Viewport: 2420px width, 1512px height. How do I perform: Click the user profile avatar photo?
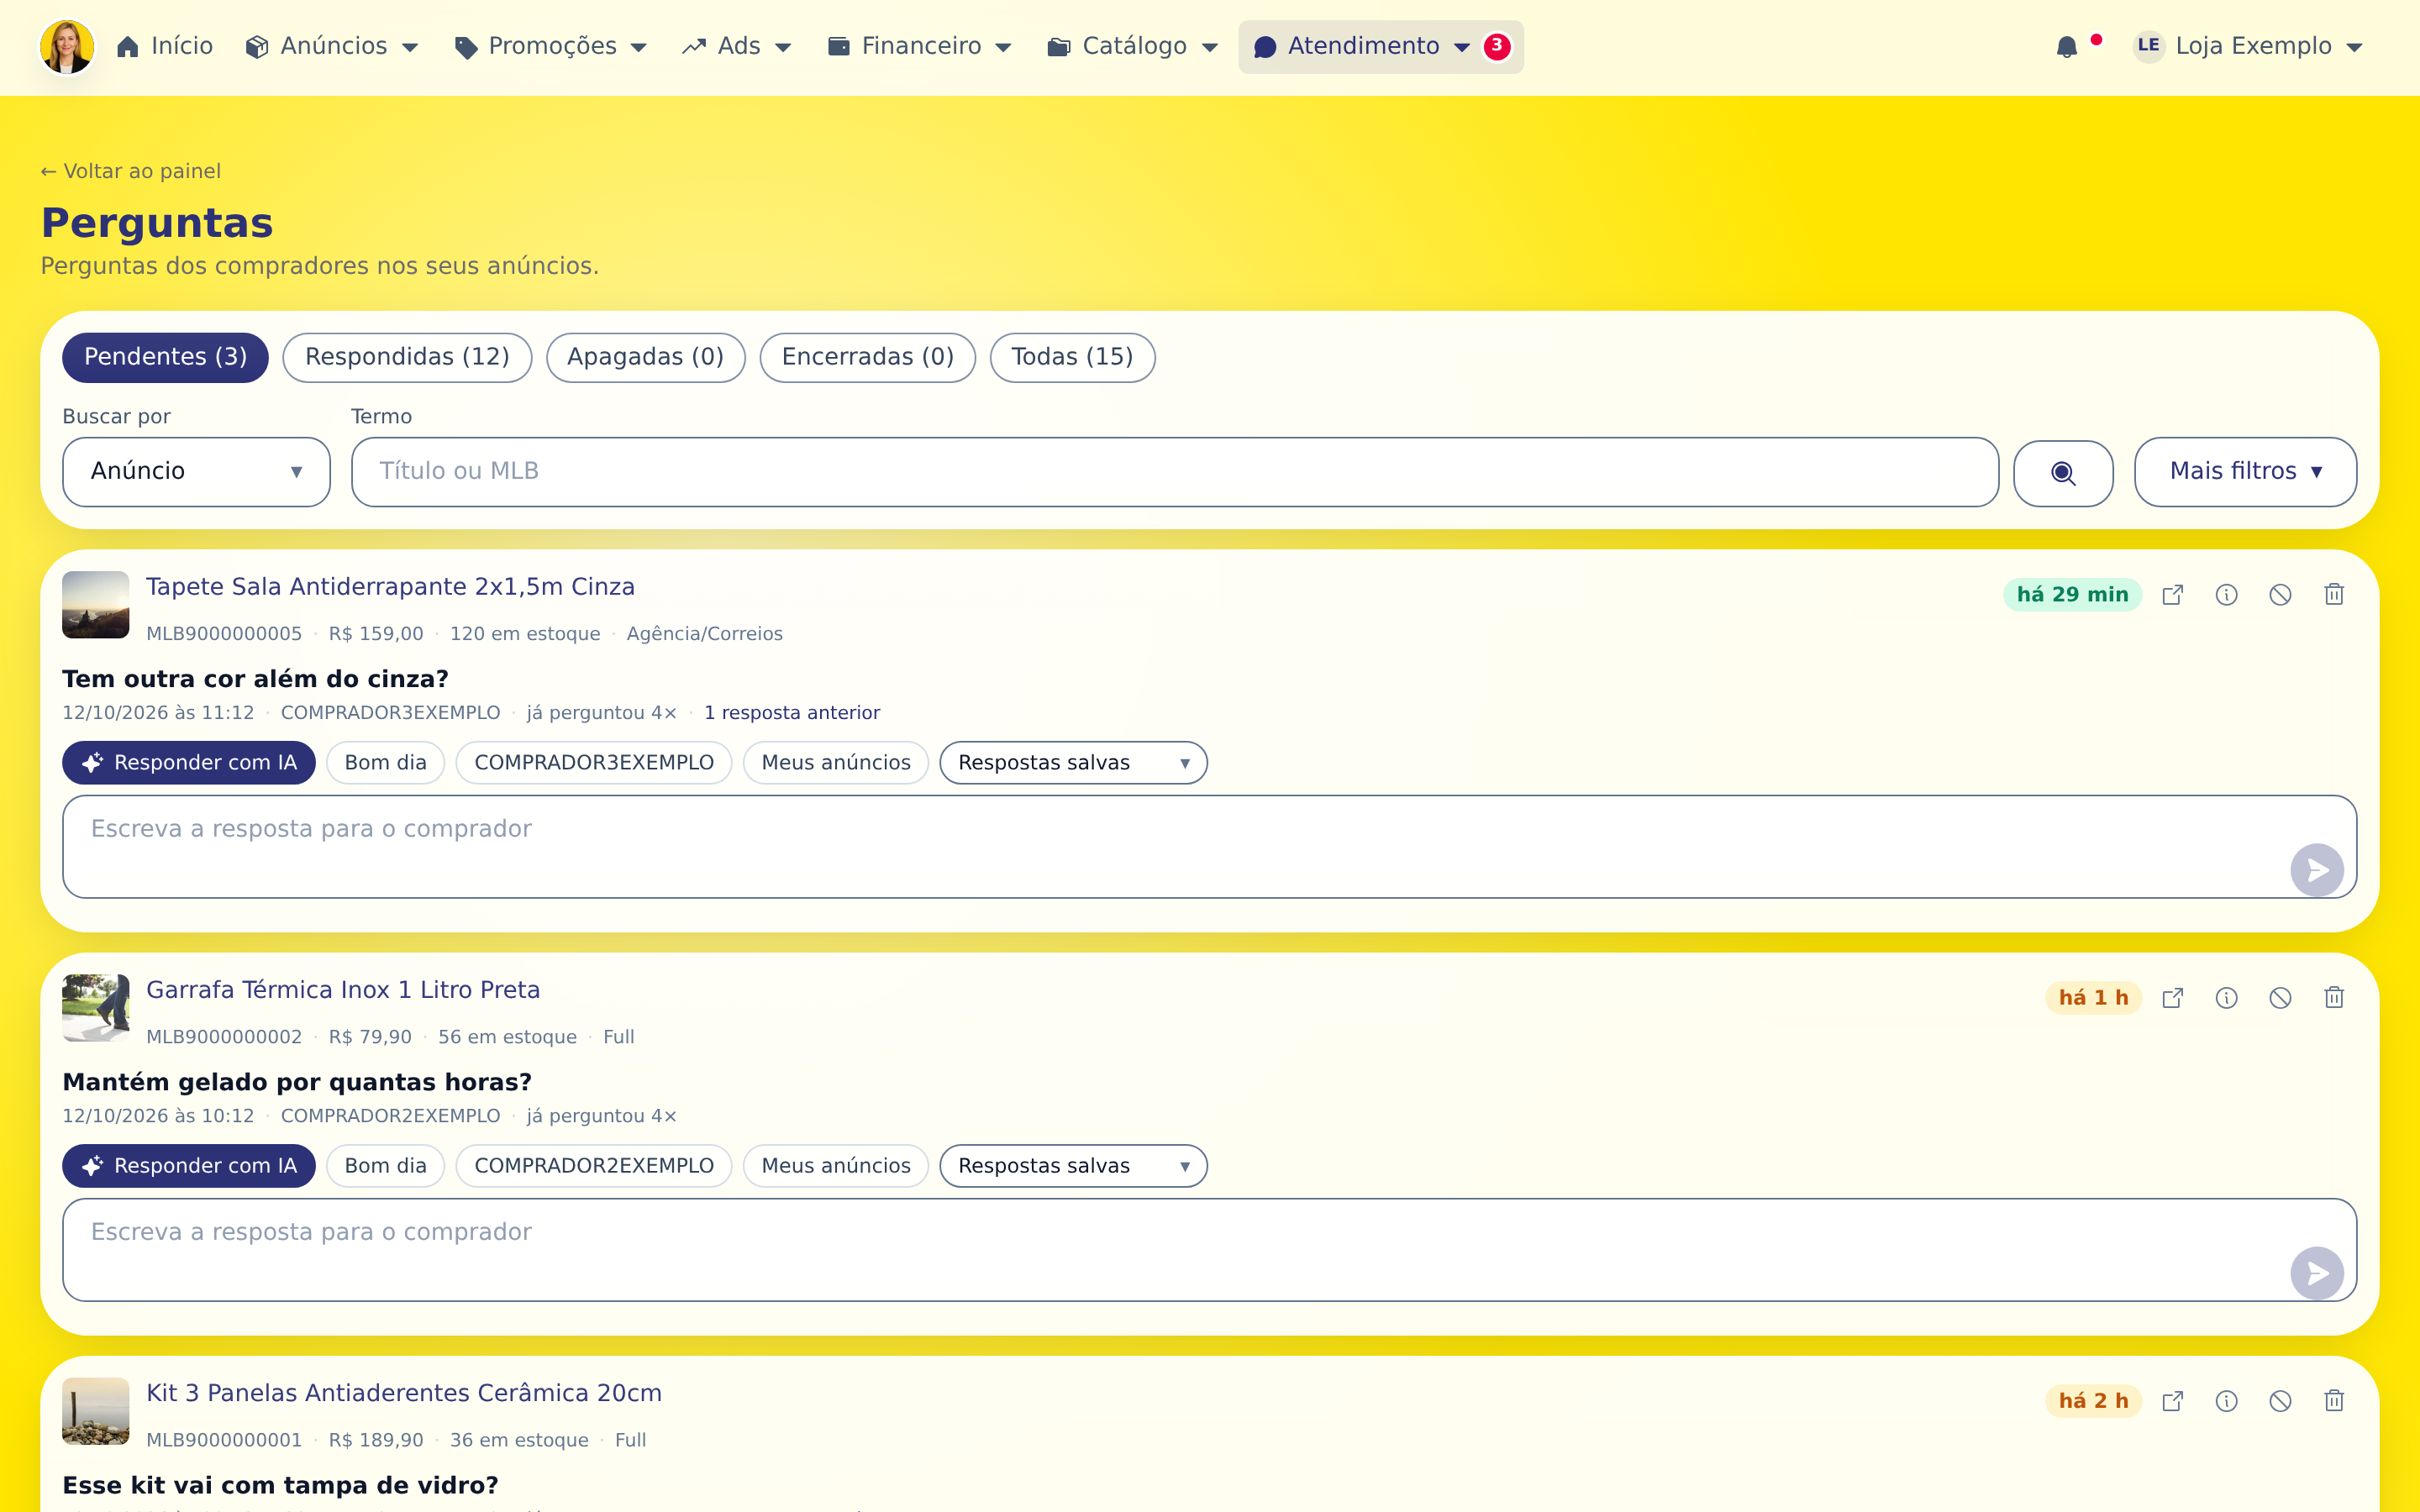coord(67,47)
